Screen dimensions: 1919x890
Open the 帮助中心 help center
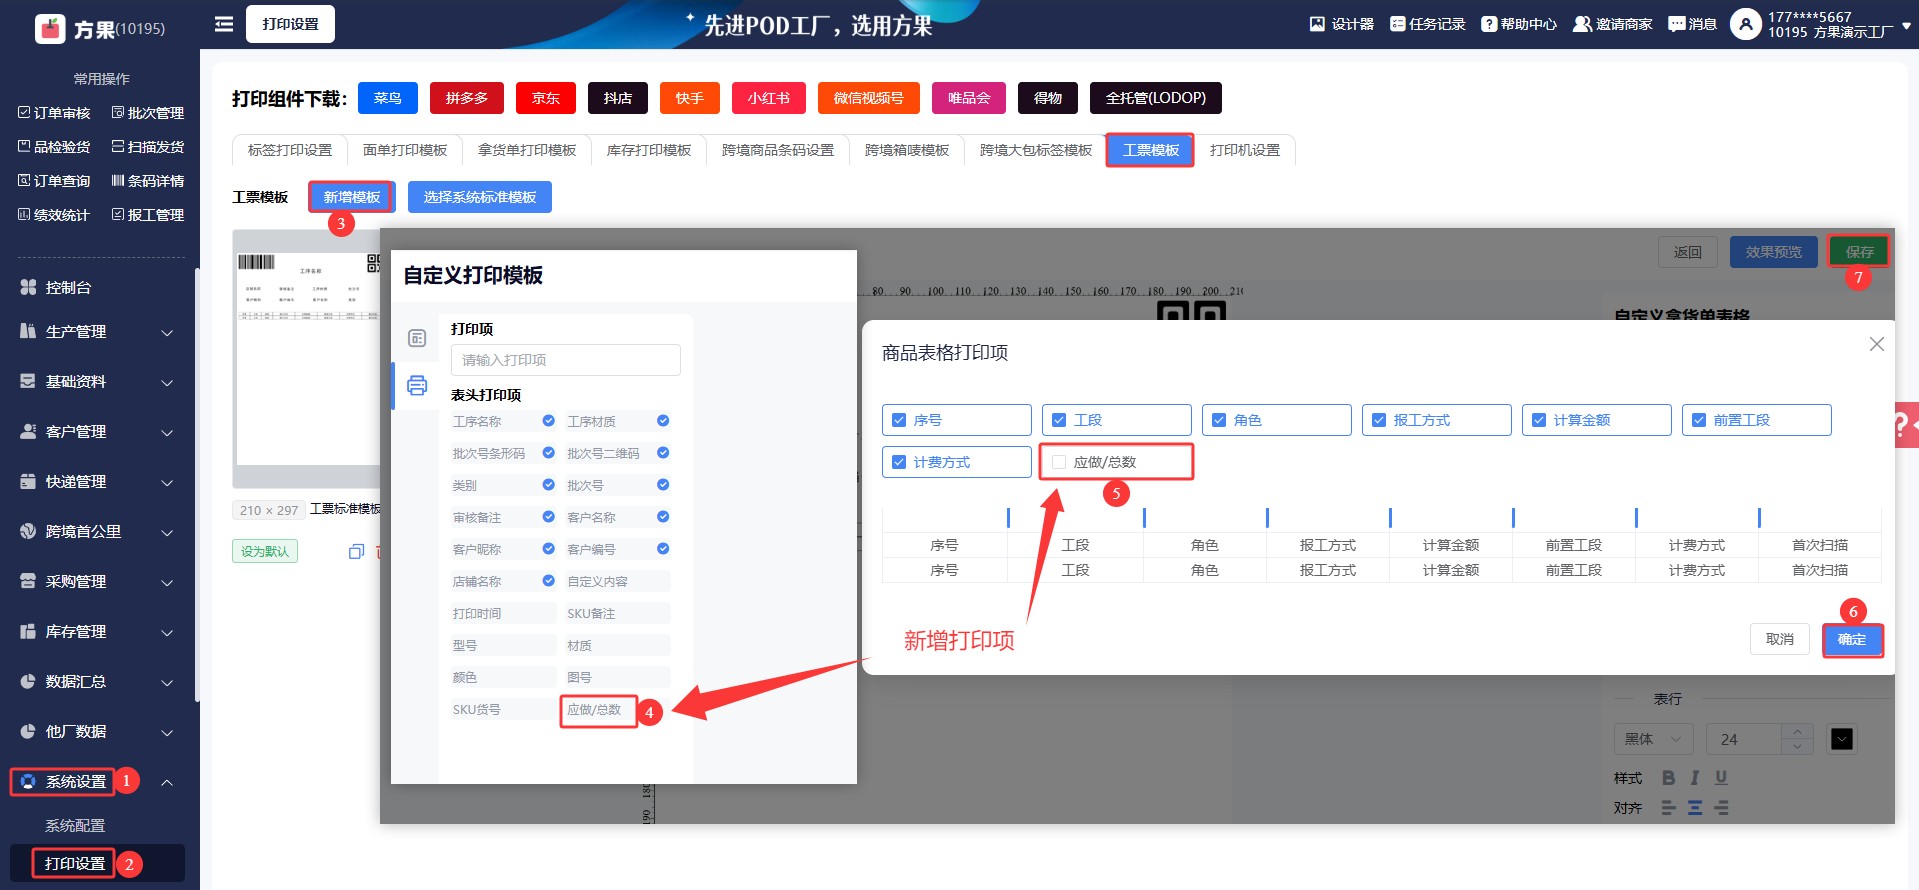[1519, 24]
